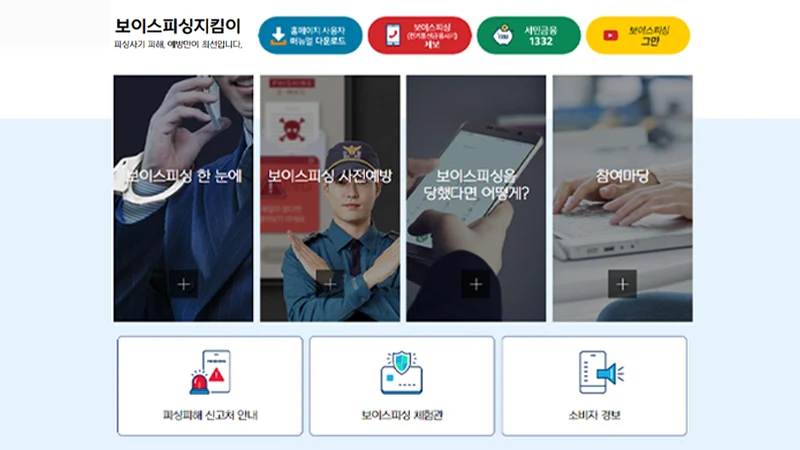Select the handcuffed caller 한 눈에 image panel
Screen dimensions: 800x450
pyautogui.click(x=183, y=198)
